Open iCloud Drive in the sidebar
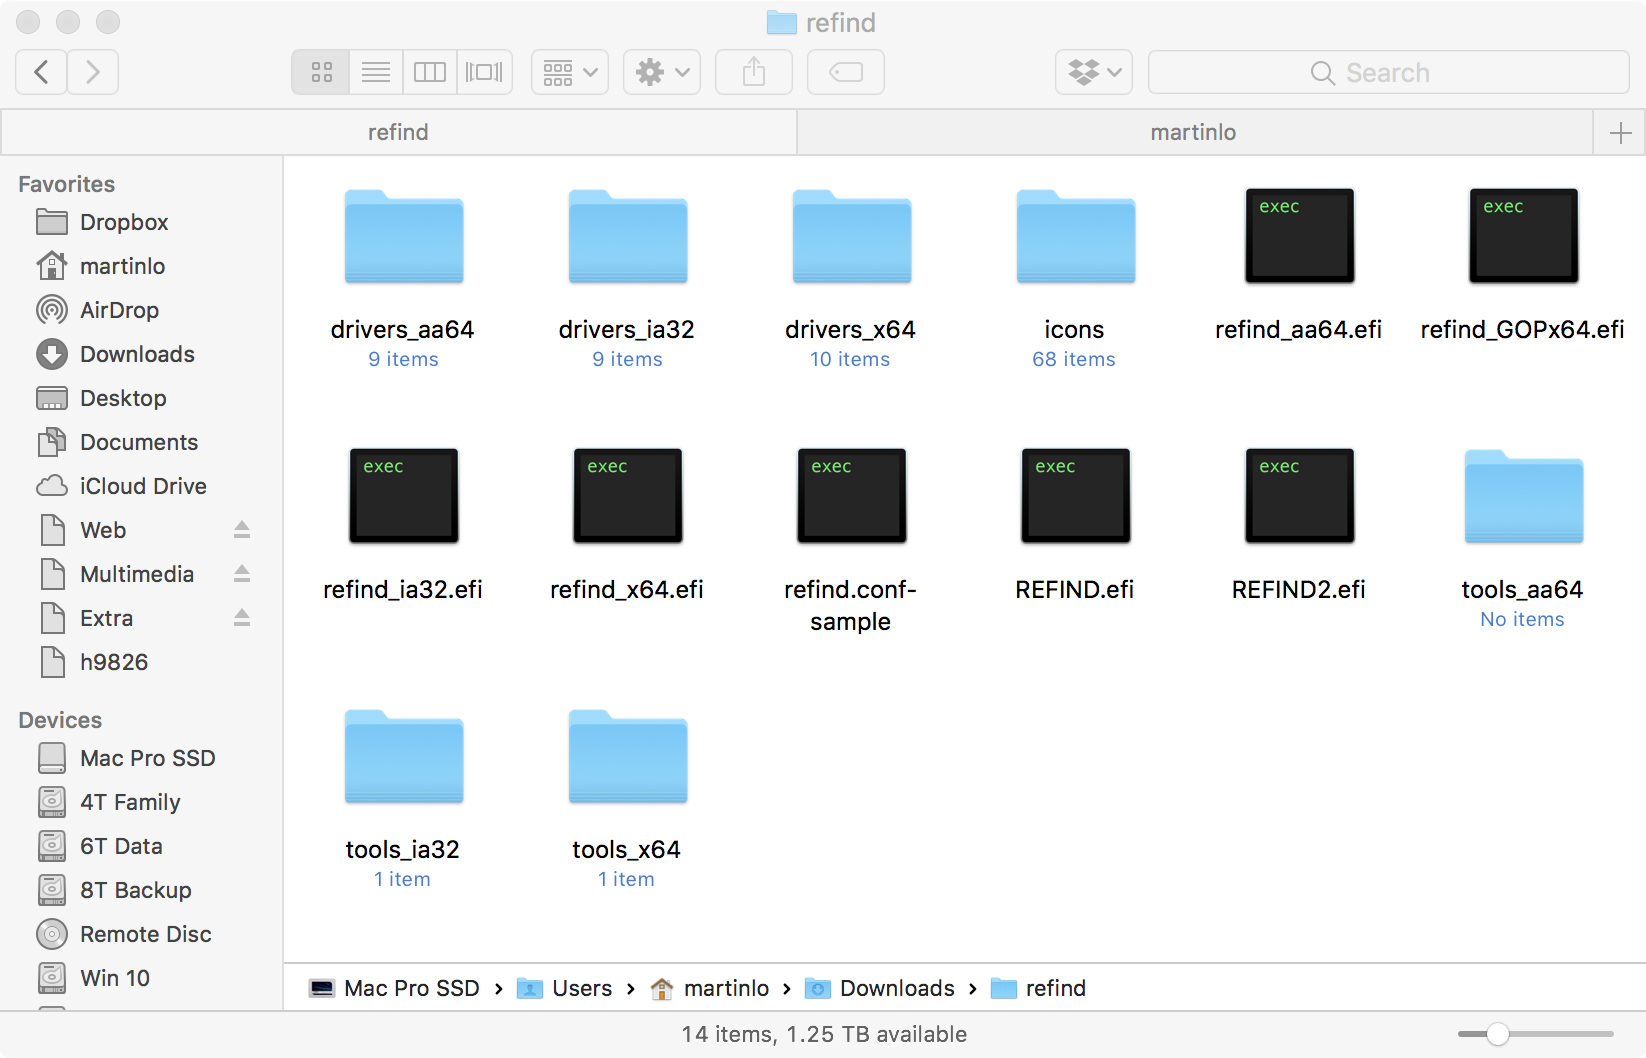The image size is (1646, 1058). coord(143,486)
